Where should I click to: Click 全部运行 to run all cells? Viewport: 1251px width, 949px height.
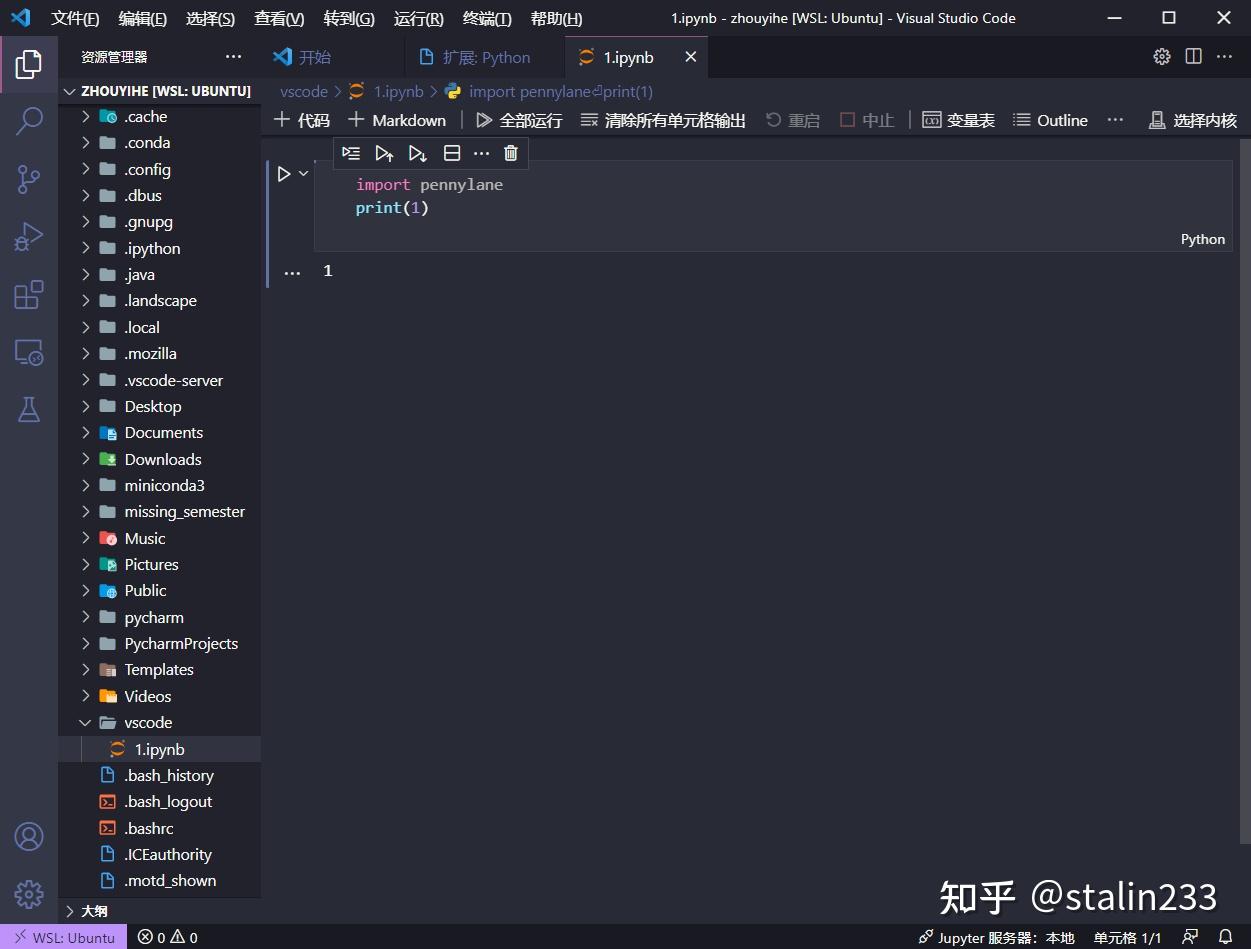519,120
